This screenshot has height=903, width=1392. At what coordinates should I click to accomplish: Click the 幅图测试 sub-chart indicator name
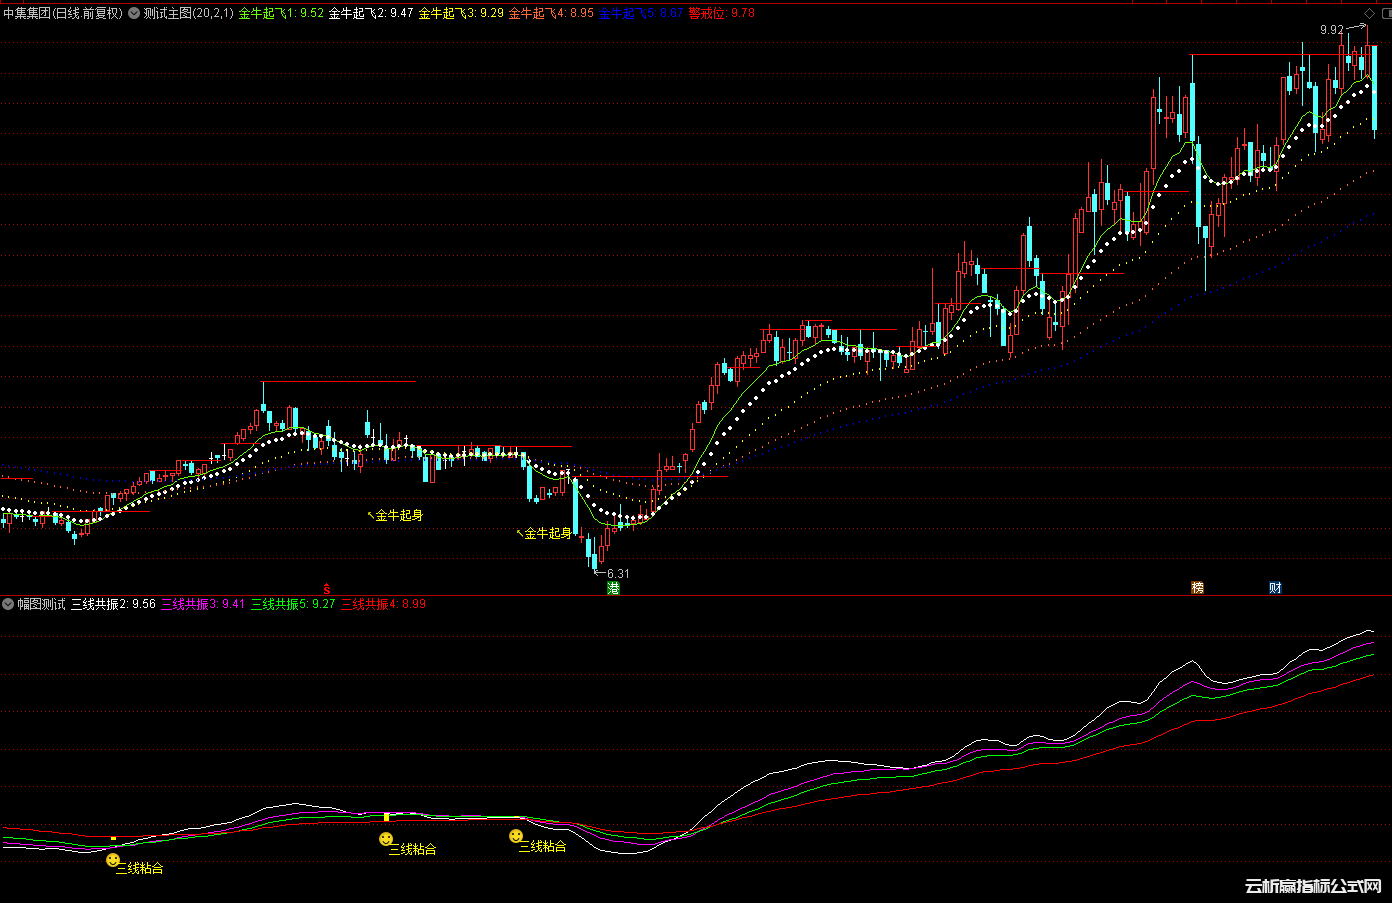pyautogui.click(x=41, y=604)
